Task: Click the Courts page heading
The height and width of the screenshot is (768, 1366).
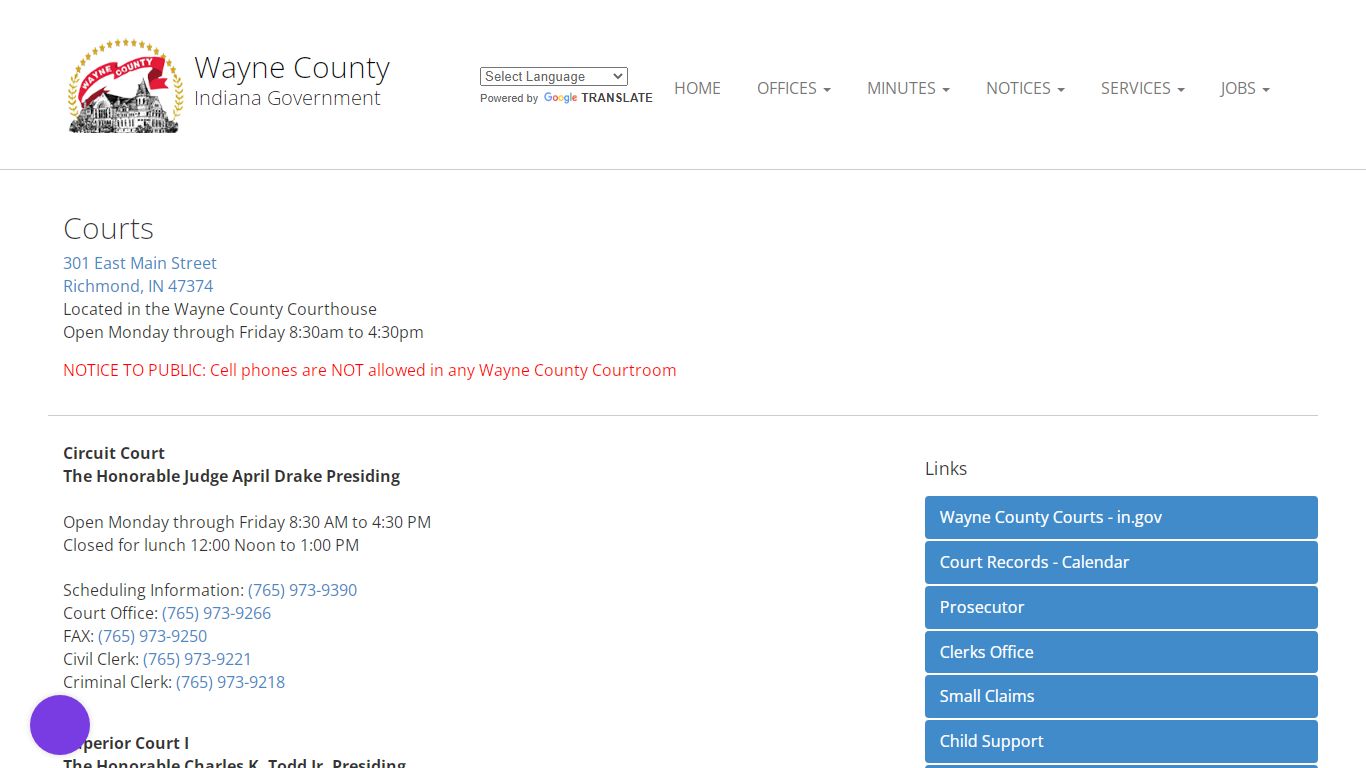Action: click(x=108, y=229)
